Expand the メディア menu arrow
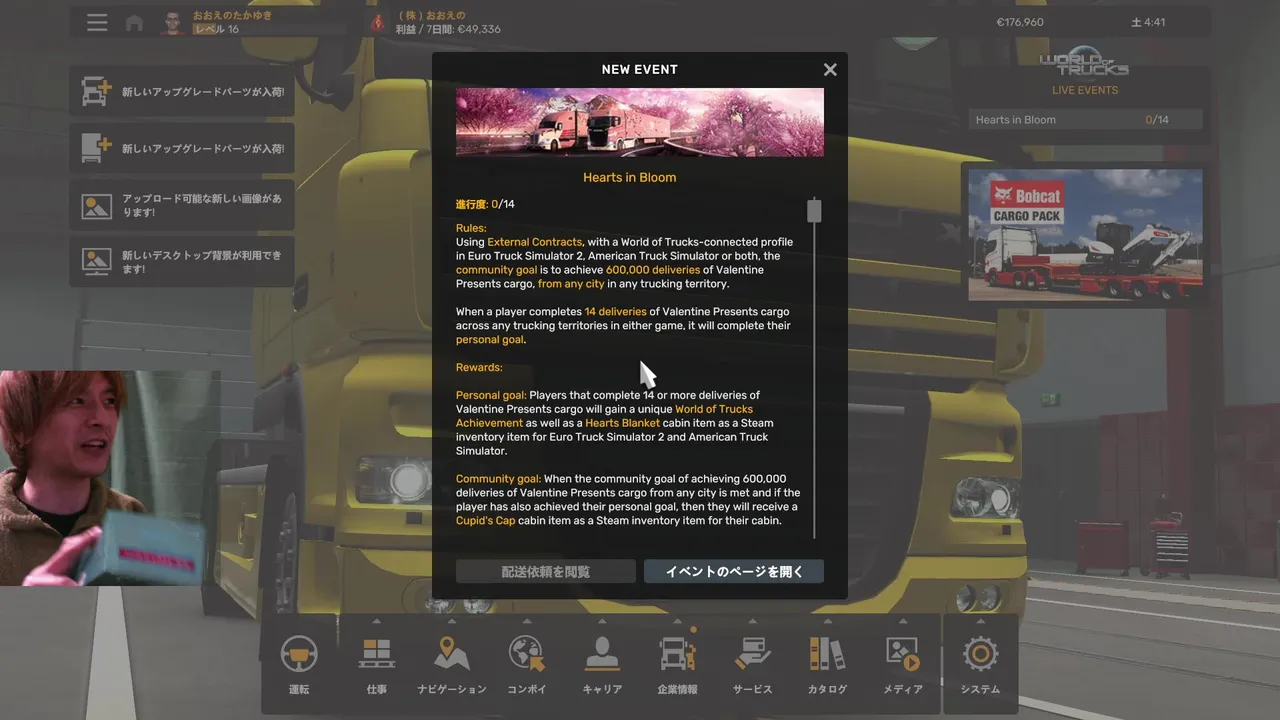This screenshot has width=1280, height=720. point(903,620)
